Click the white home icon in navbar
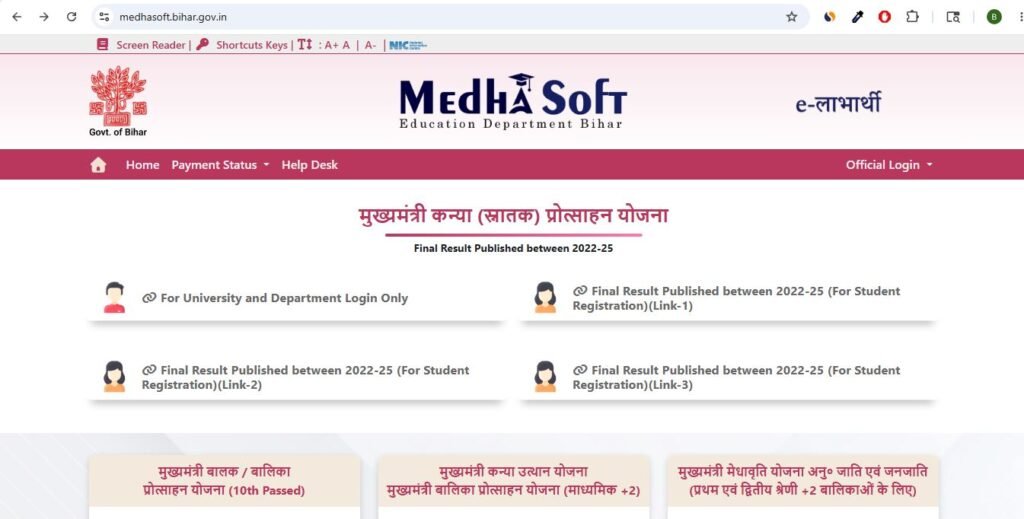 (x=98, y=165)
